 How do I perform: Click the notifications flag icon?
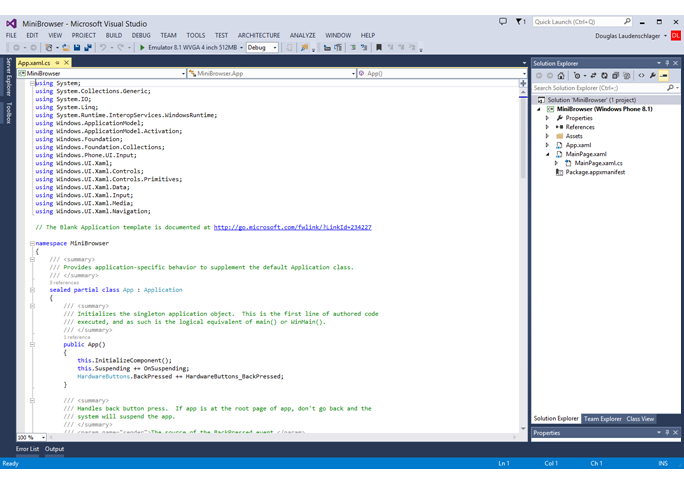click(520, 21)
